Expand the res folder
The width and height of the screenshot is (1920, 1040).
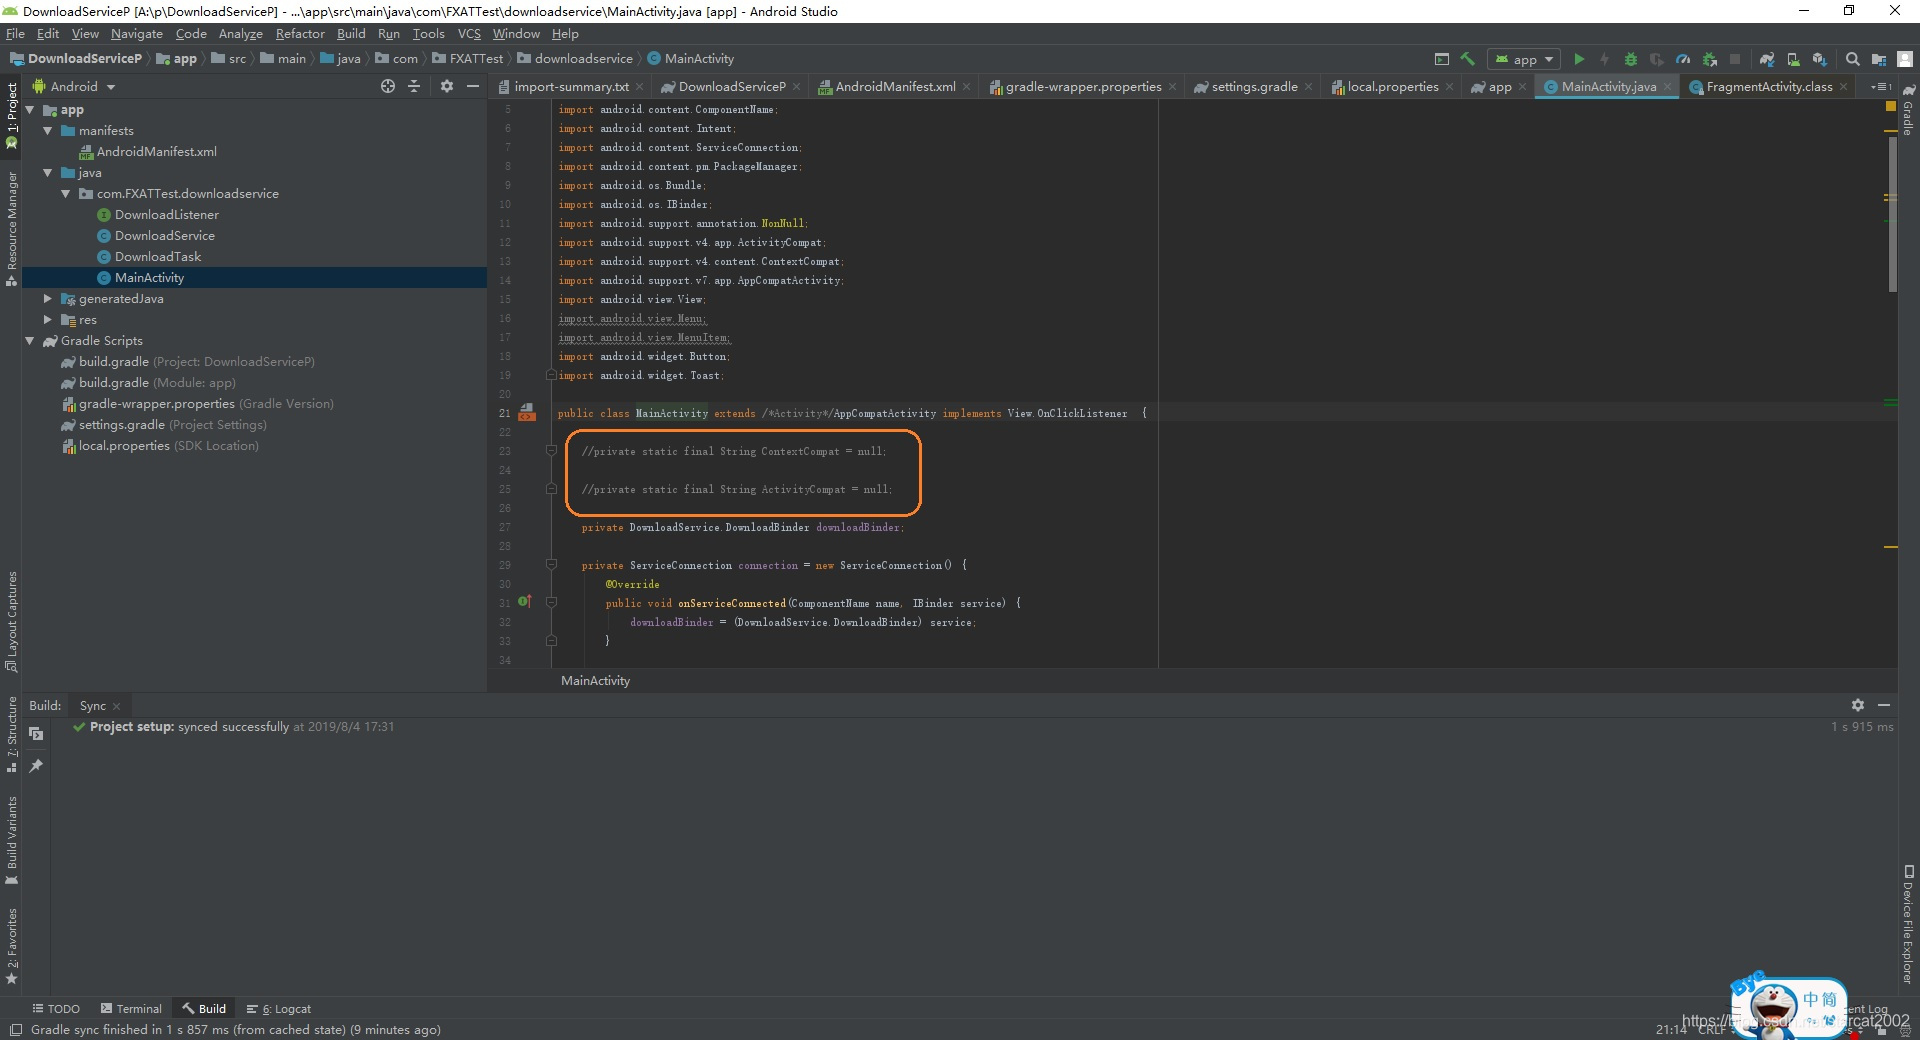pyautogui.click(x=48, y=320)
